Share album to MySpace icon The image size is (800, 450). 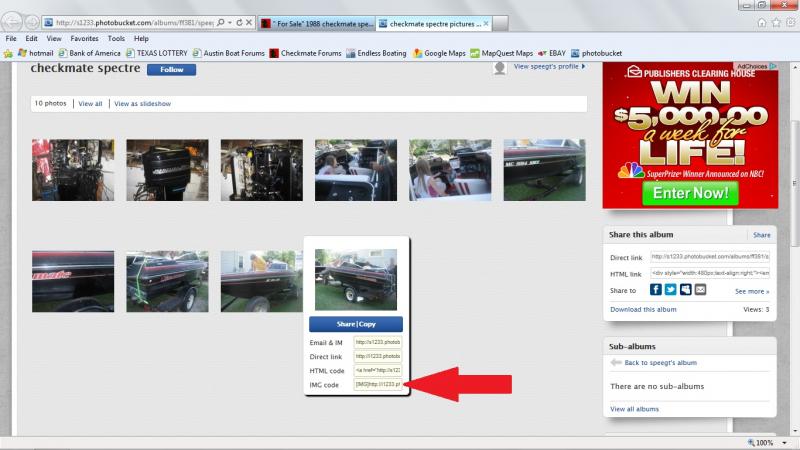[x=685, y=290]
